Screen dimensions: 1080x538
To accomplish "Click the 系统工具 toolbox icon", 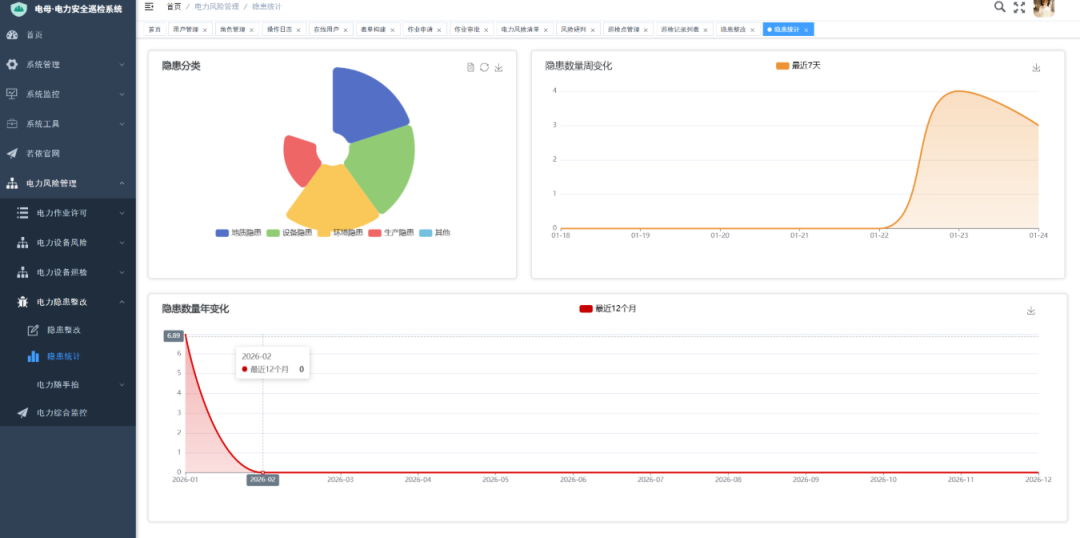I will pyautogui.click(x=12, y=124).
